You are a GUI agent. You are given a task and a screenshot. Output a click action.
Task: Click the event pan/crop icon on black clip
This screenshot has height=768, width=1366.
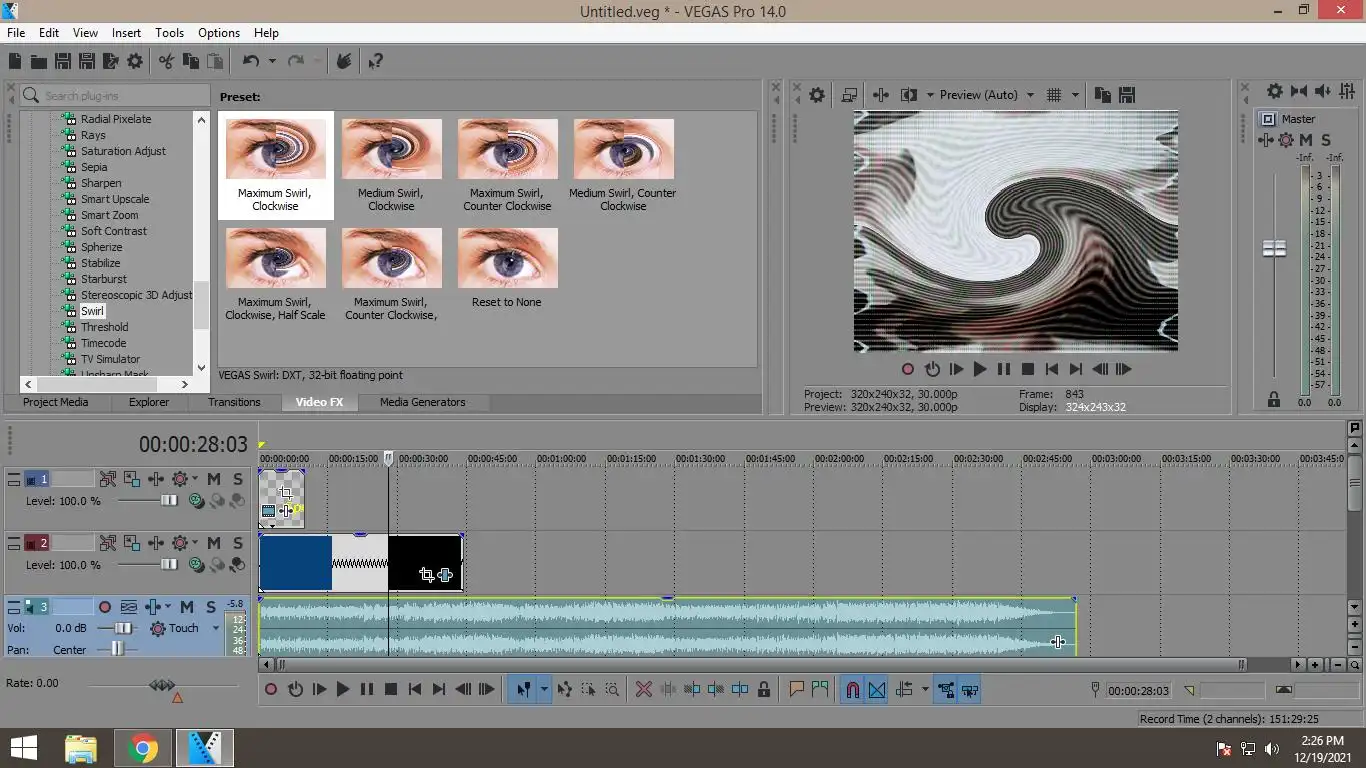tap(427, 575)
